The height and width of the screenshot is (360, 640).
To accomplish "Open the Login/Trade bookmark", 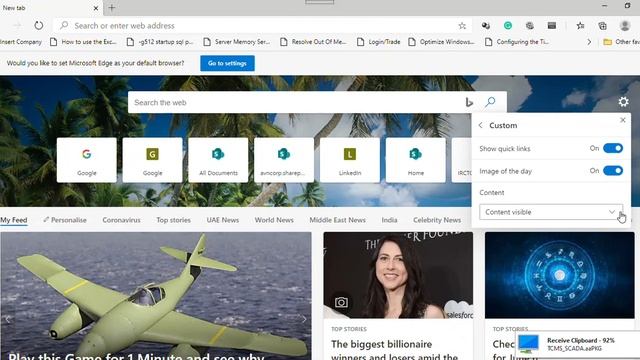I will [379, 42].
